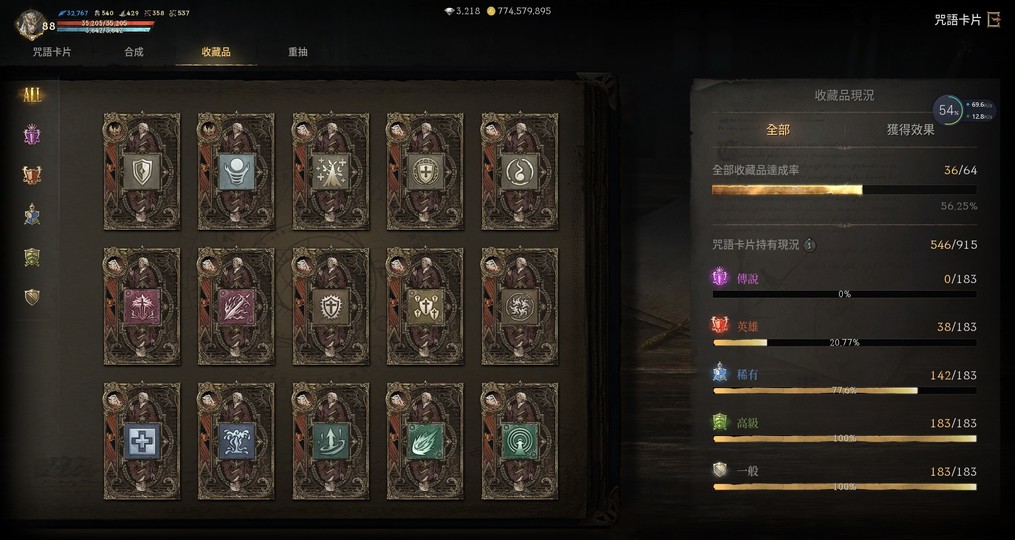Open the player portrait at top left
The height and width of the screenshot is (540, 1015).
coord(28,25)
